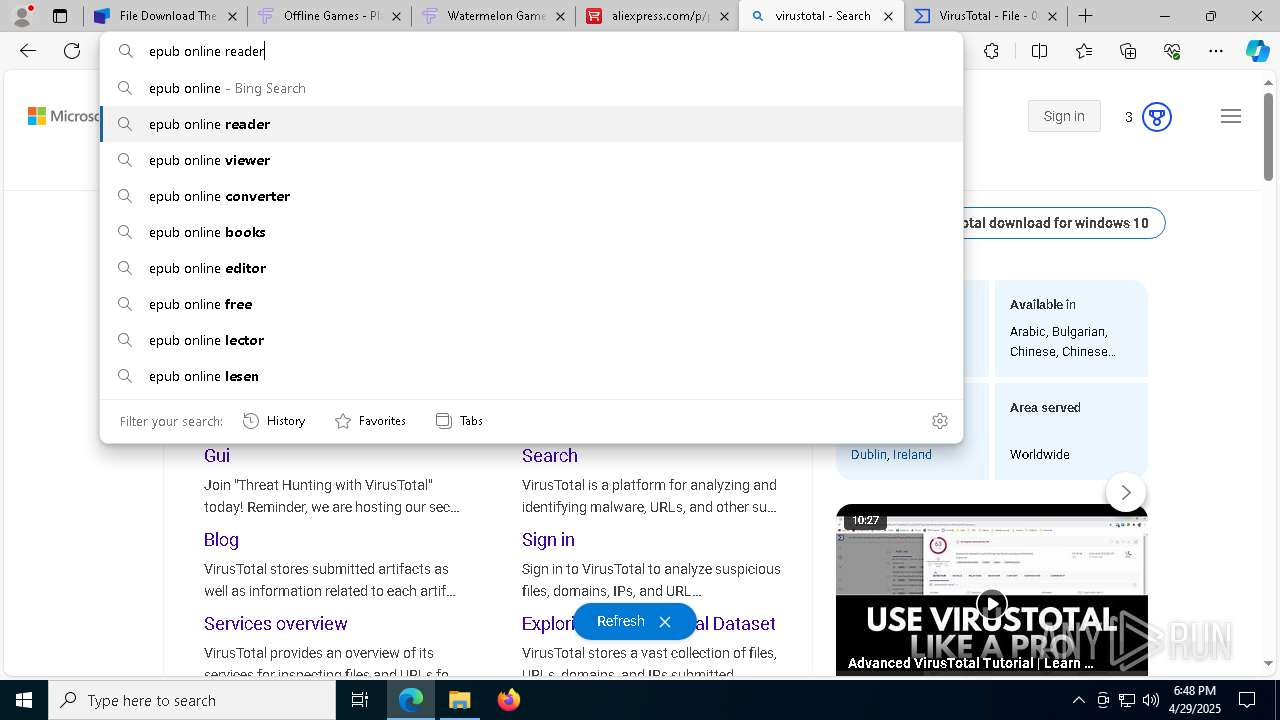
Task: Show next carousel card arrow
Action: (1126, 492)
